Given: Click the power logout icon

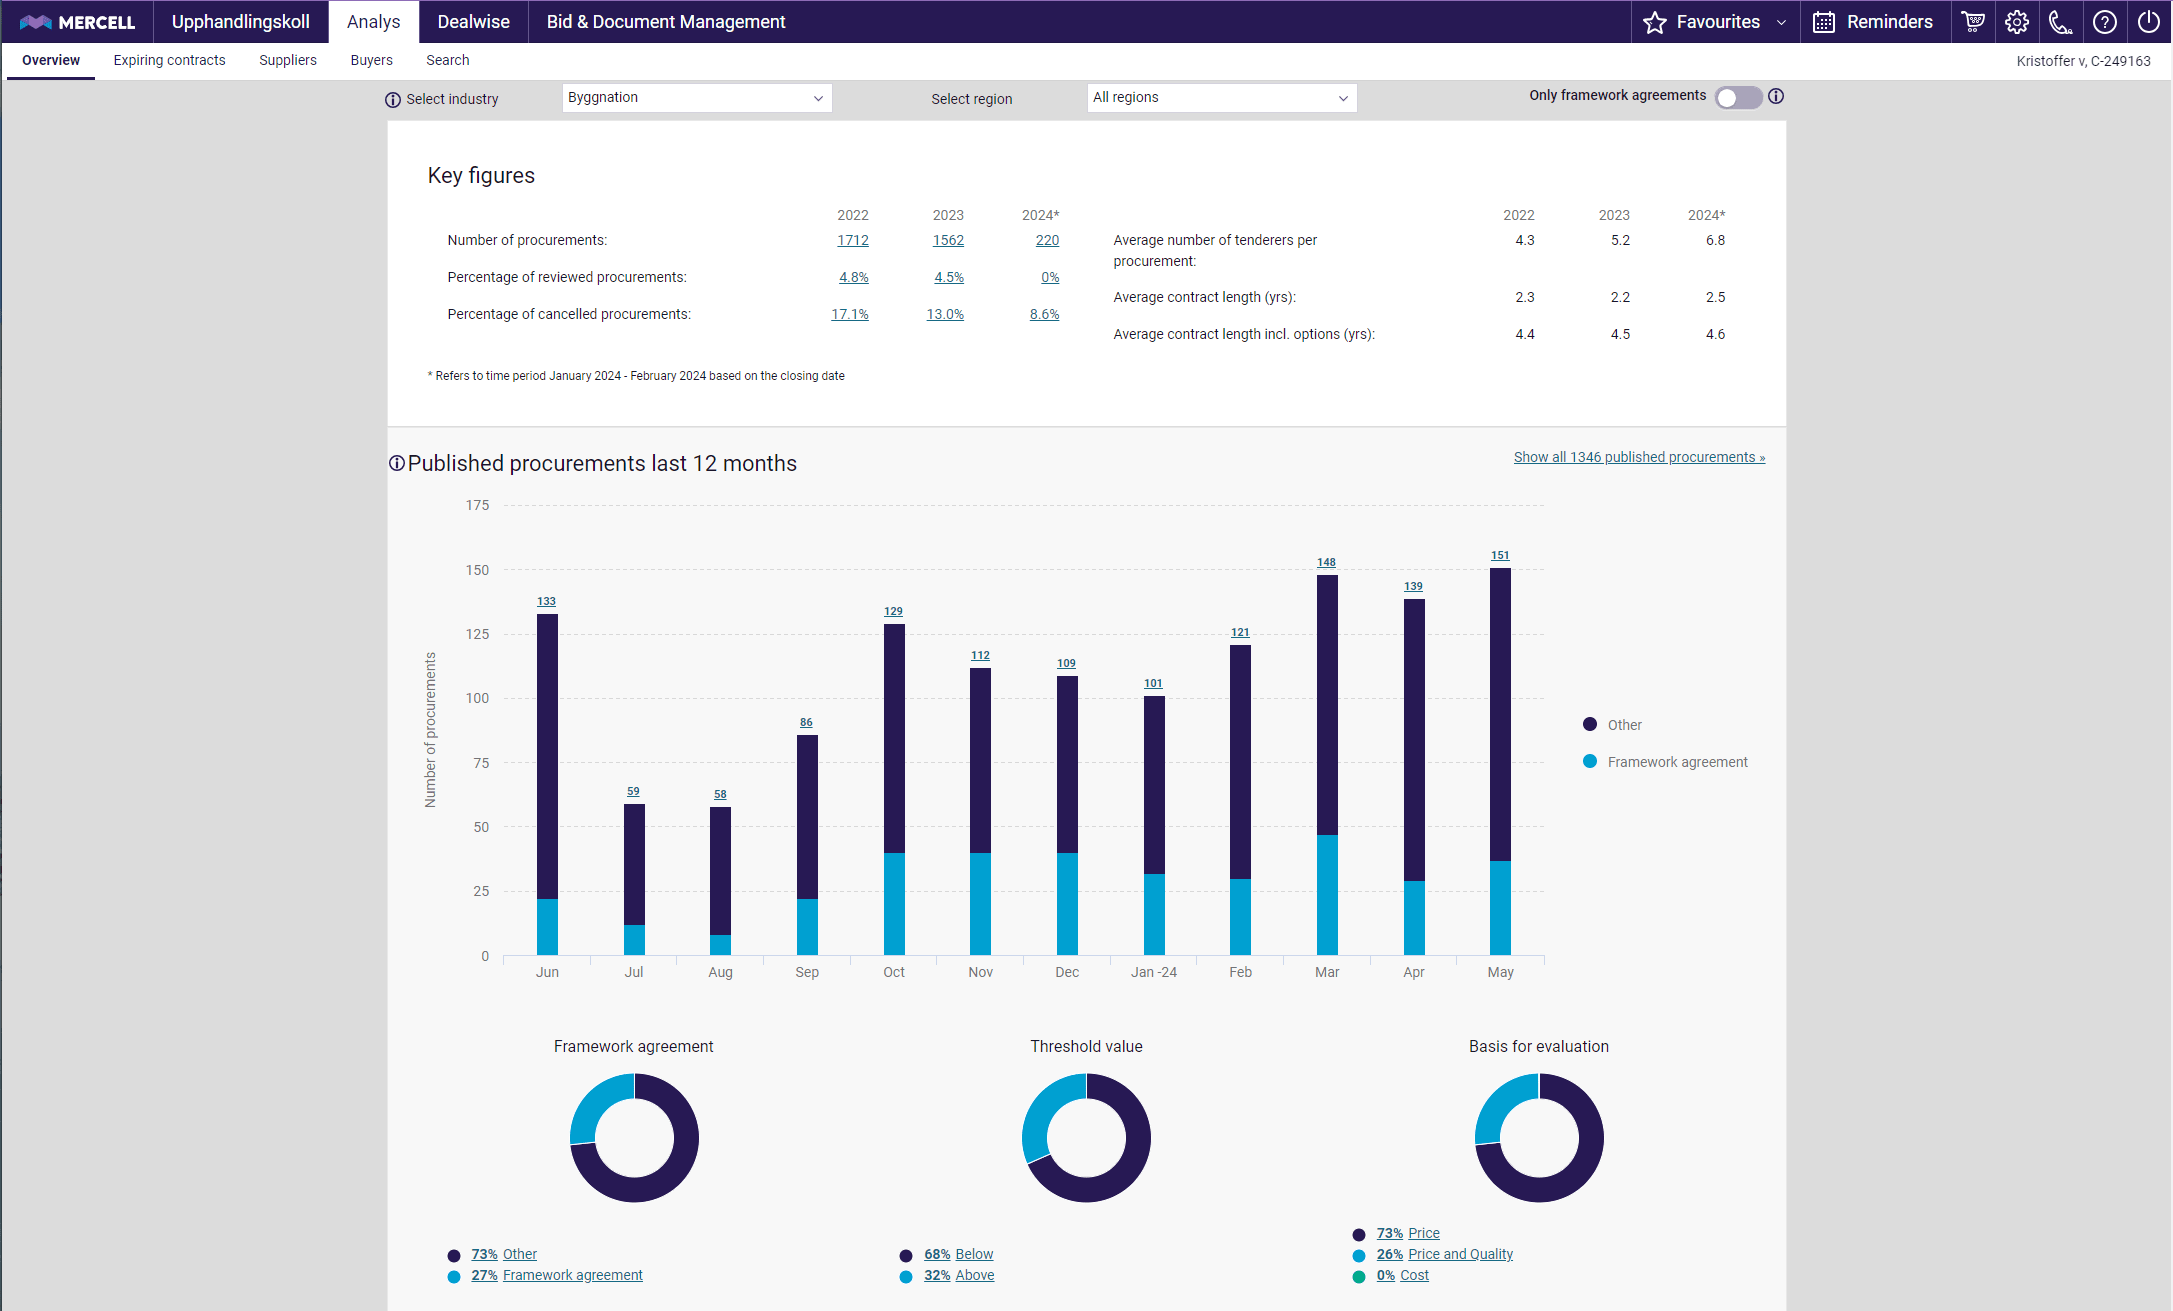Looking at the screenshot, I should click(x=2148, y=22).
